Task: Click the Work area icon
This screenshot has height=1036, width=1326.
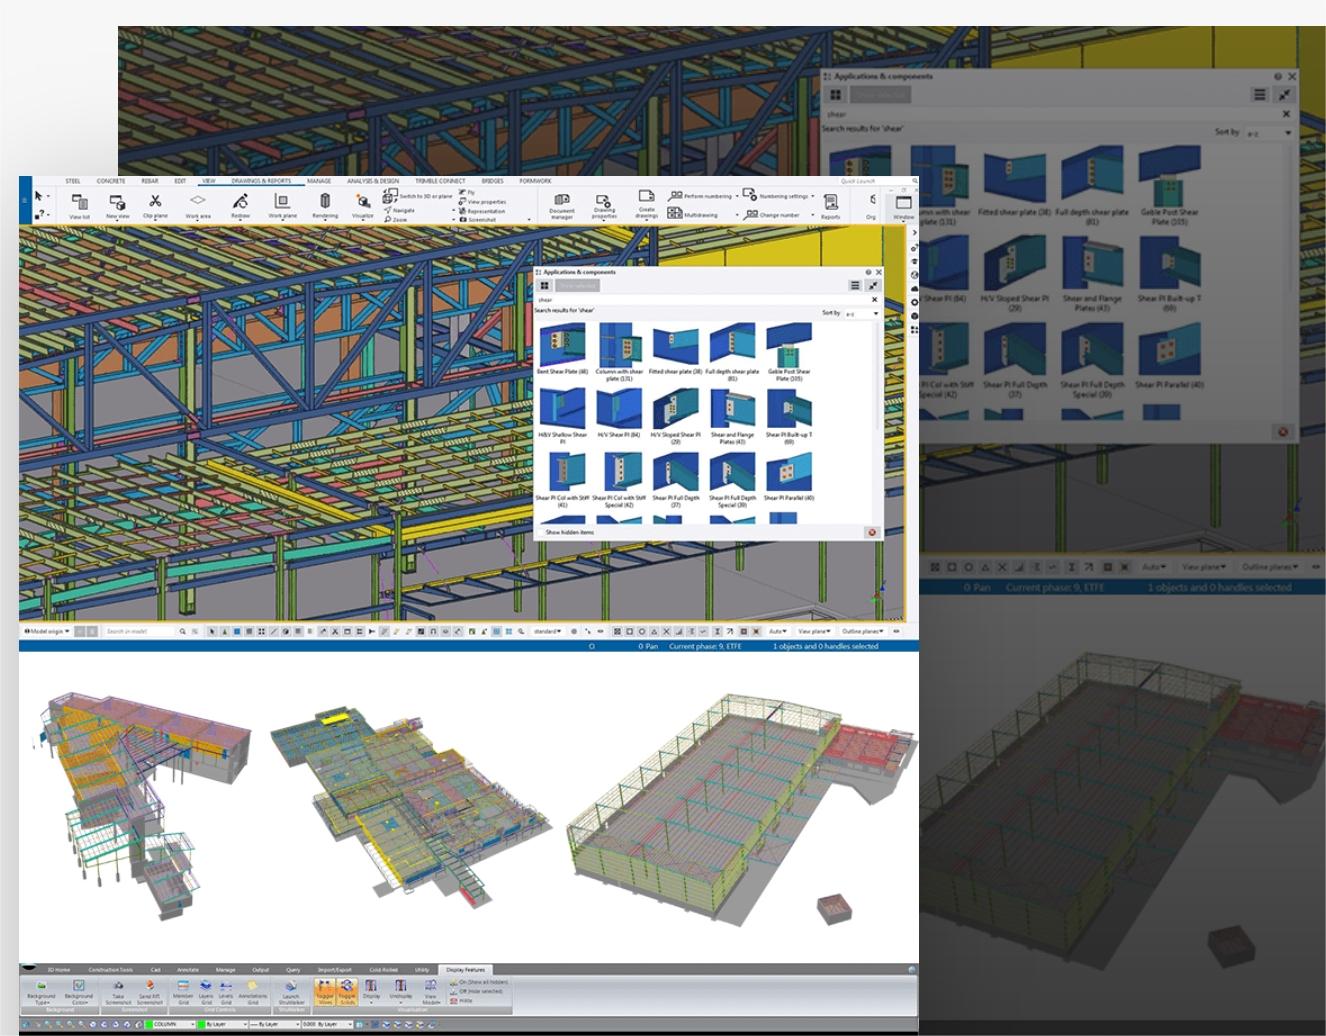Action: click(197, 202)
